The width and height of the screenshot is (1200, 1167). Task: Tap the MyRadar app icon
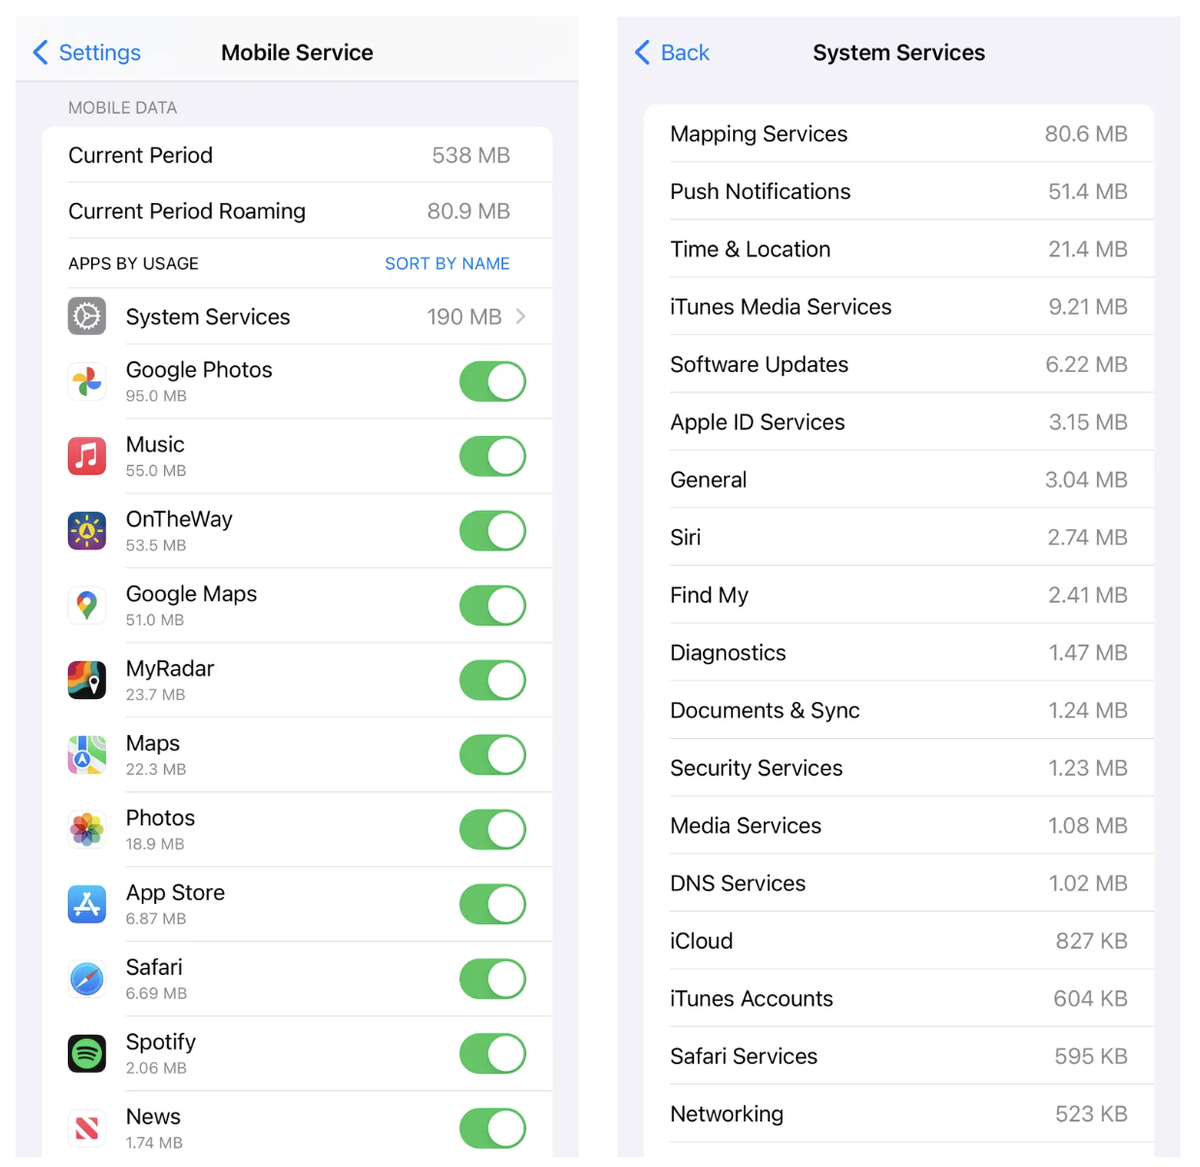[87, 680]
